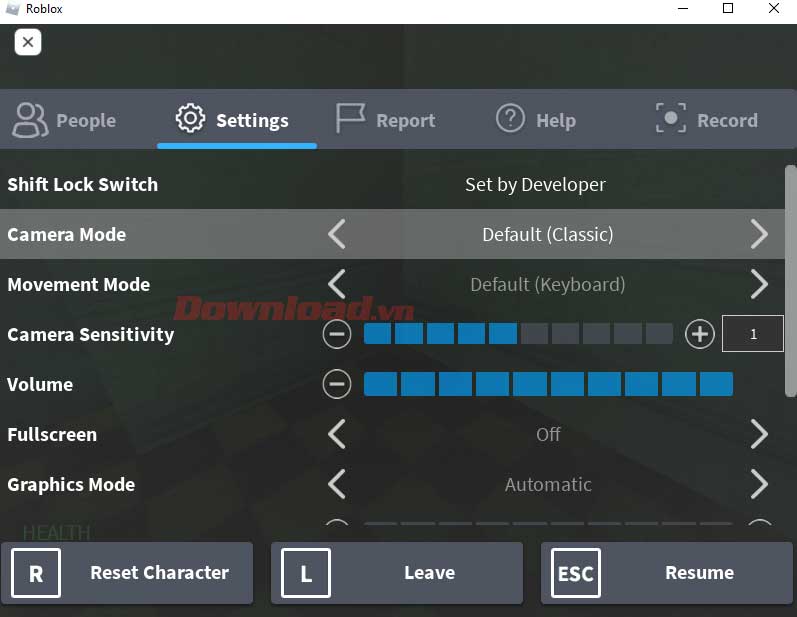Click 'Set by Developer' text

tap(535, 184)
